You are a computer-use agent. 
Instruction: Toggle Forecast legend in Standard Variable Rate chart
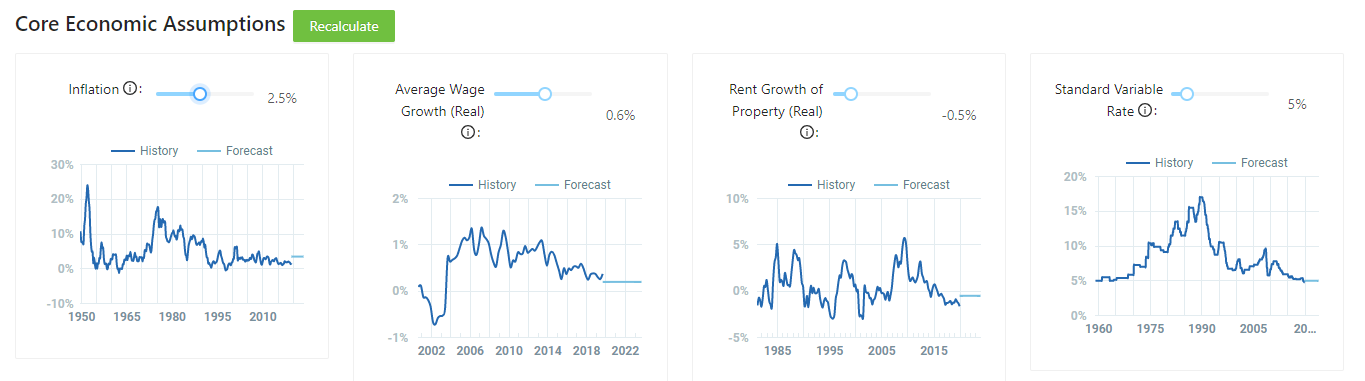click(1249, 163)
